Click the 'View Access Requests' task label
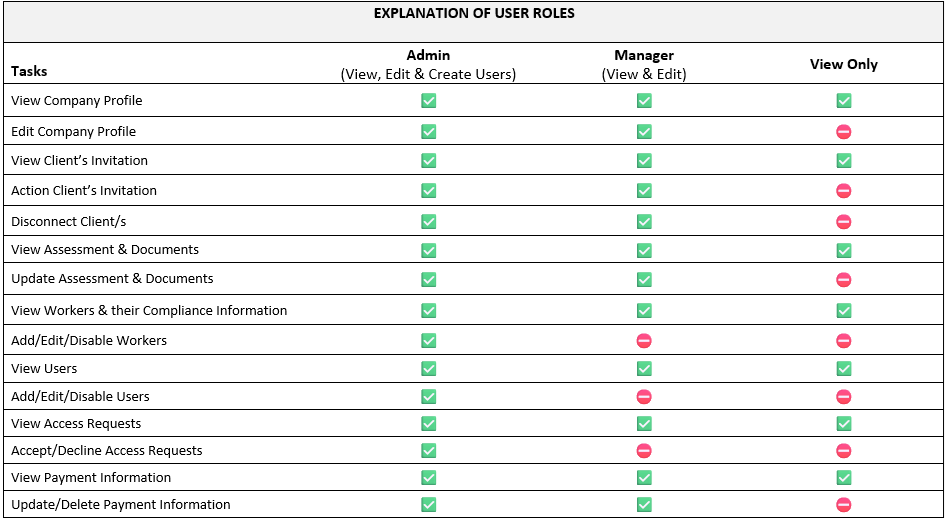947x522 pixels. coord(76,424)
